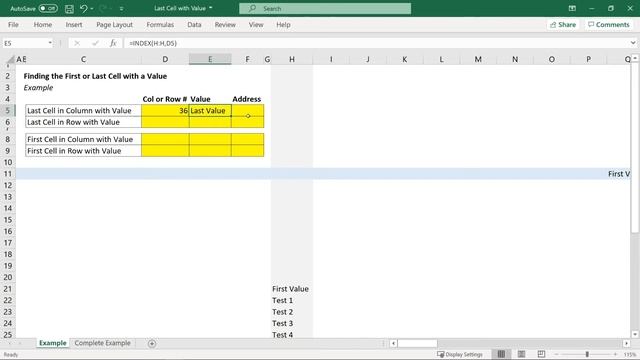Open the Help ribbon tab
Screen dimensions: 640x360
click(283, 24)
